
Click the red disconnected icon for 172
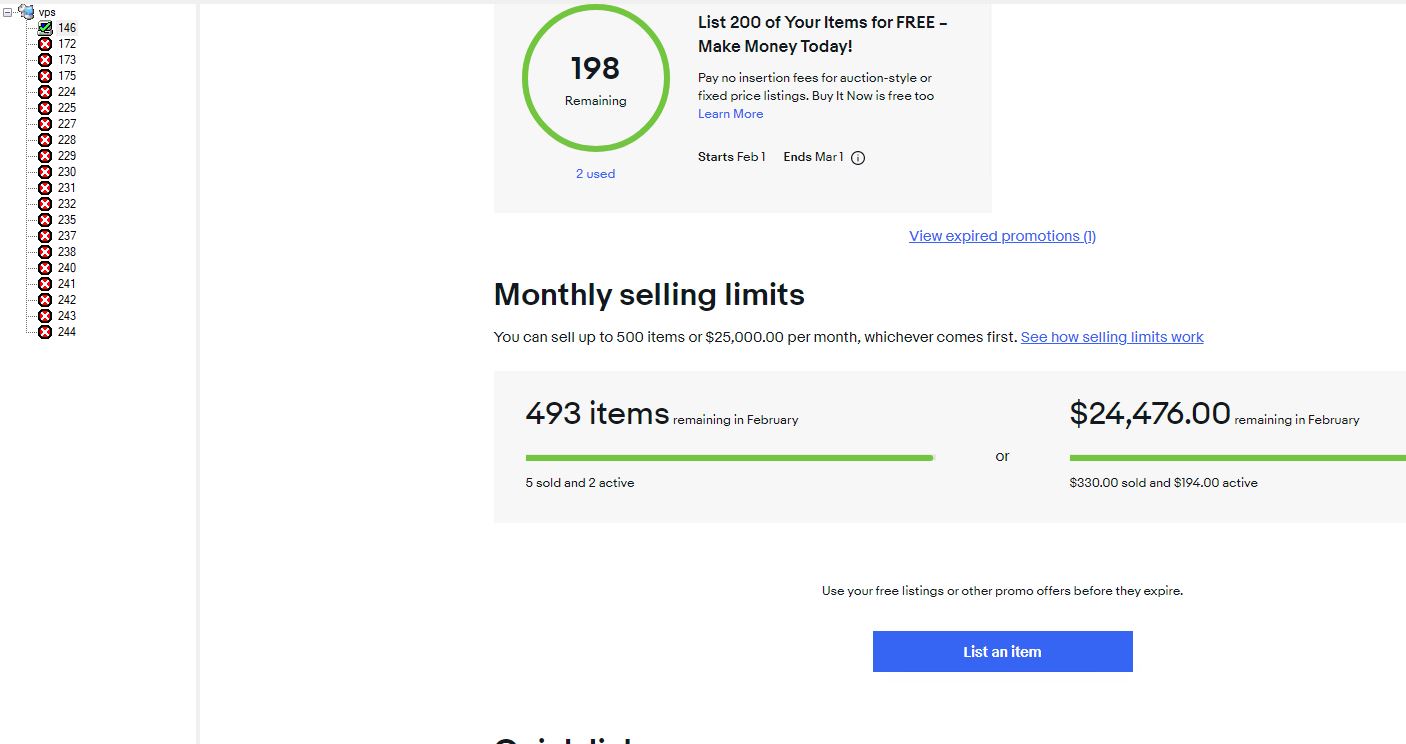click(45, 44)
